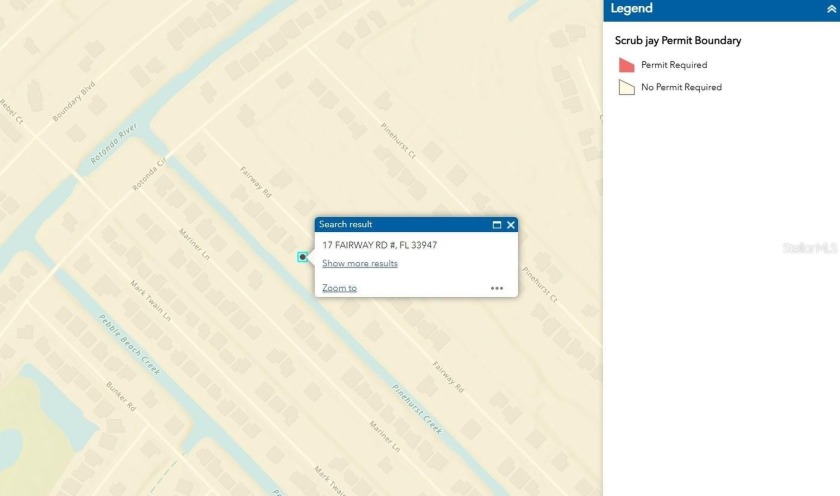Click the Pinehurst Creek label on map
This screenshot has height=496, width=840.
pyautogui.click(x=417, y=408)
